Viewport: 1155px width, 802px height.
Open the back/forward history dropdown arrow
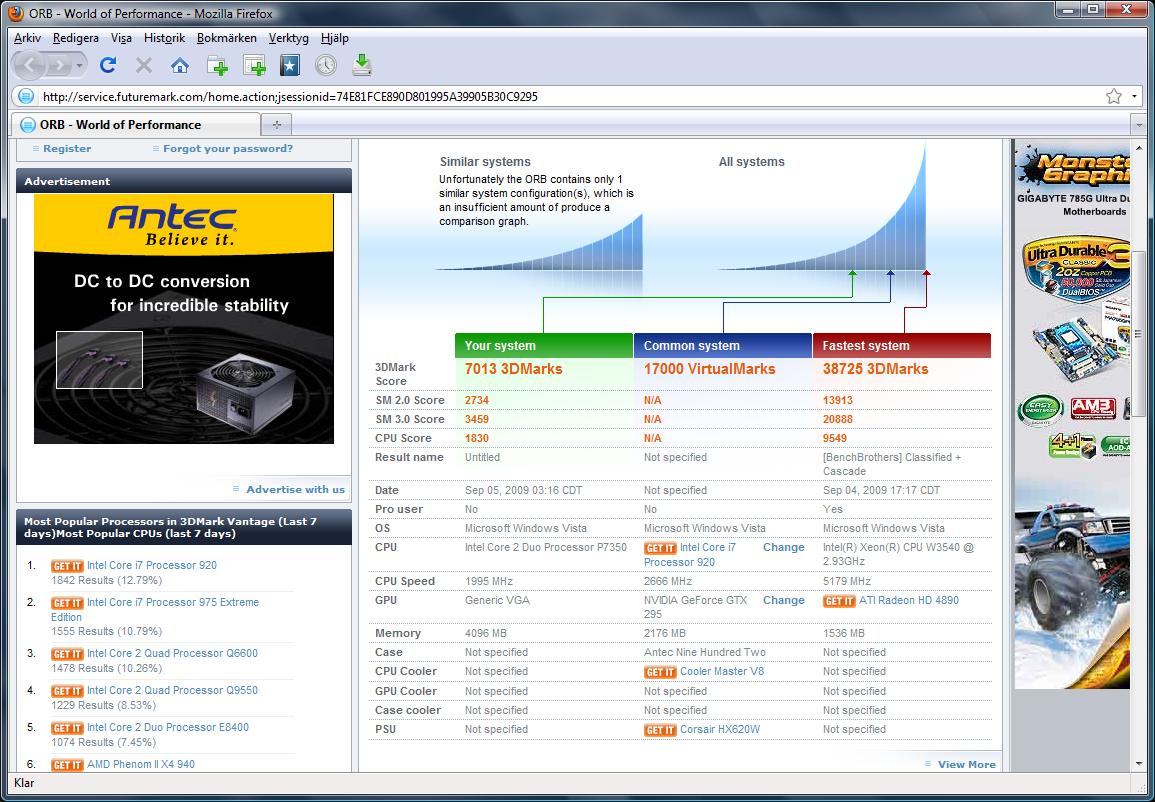click(80, 66)
